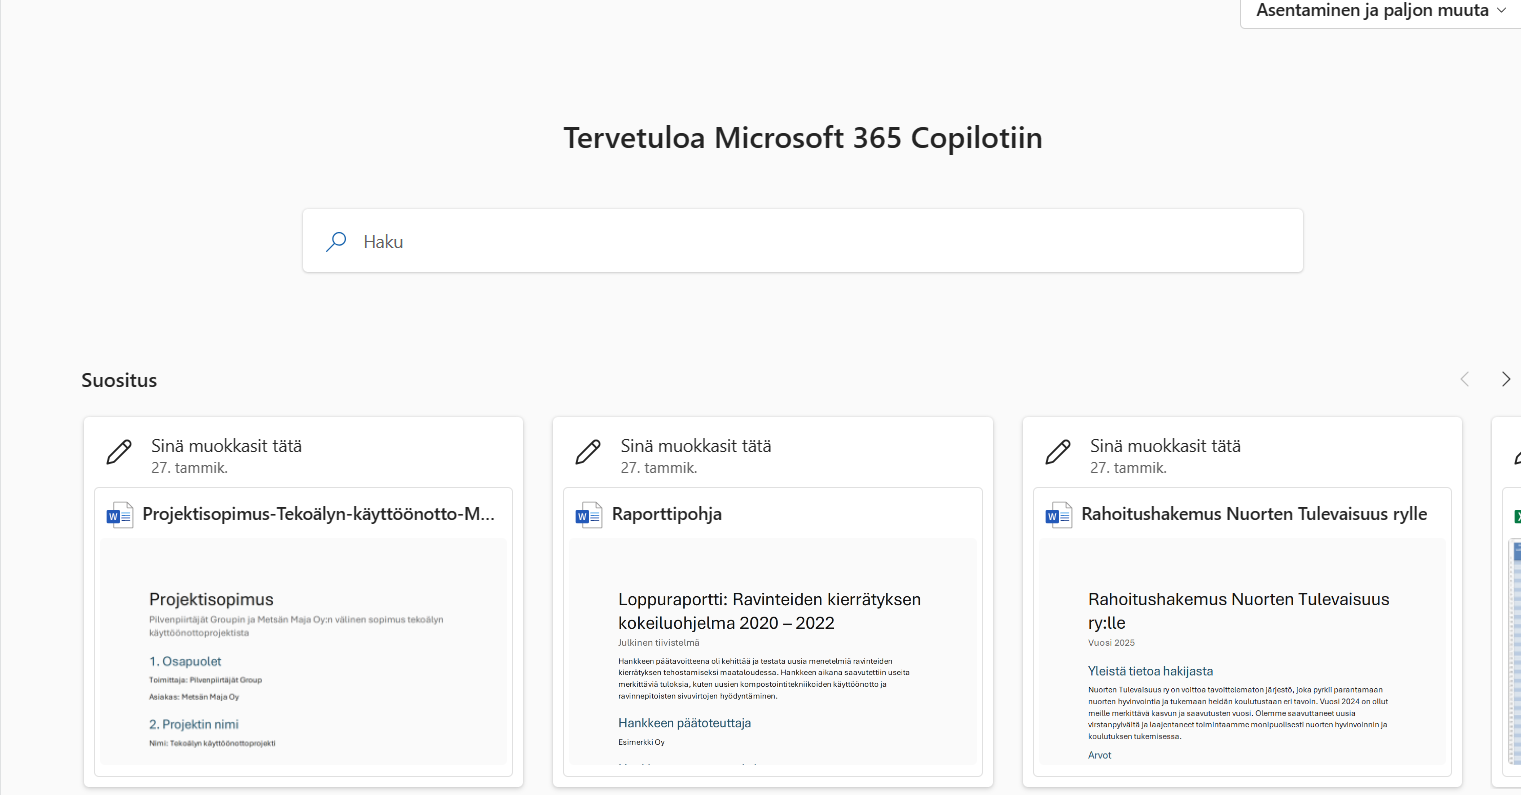Open the "Asentaminen ja paljon muuta" dropdown

coord(1380,11)
